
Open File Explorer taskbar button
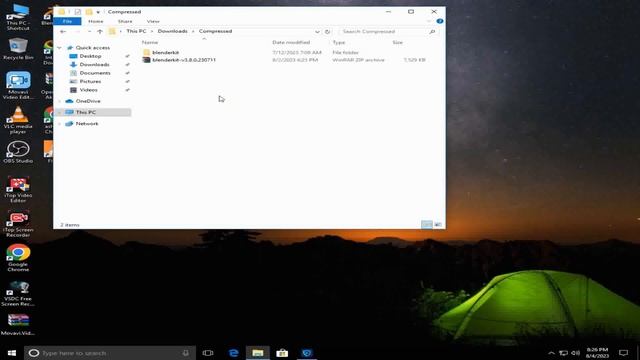[x=258, y=353]
